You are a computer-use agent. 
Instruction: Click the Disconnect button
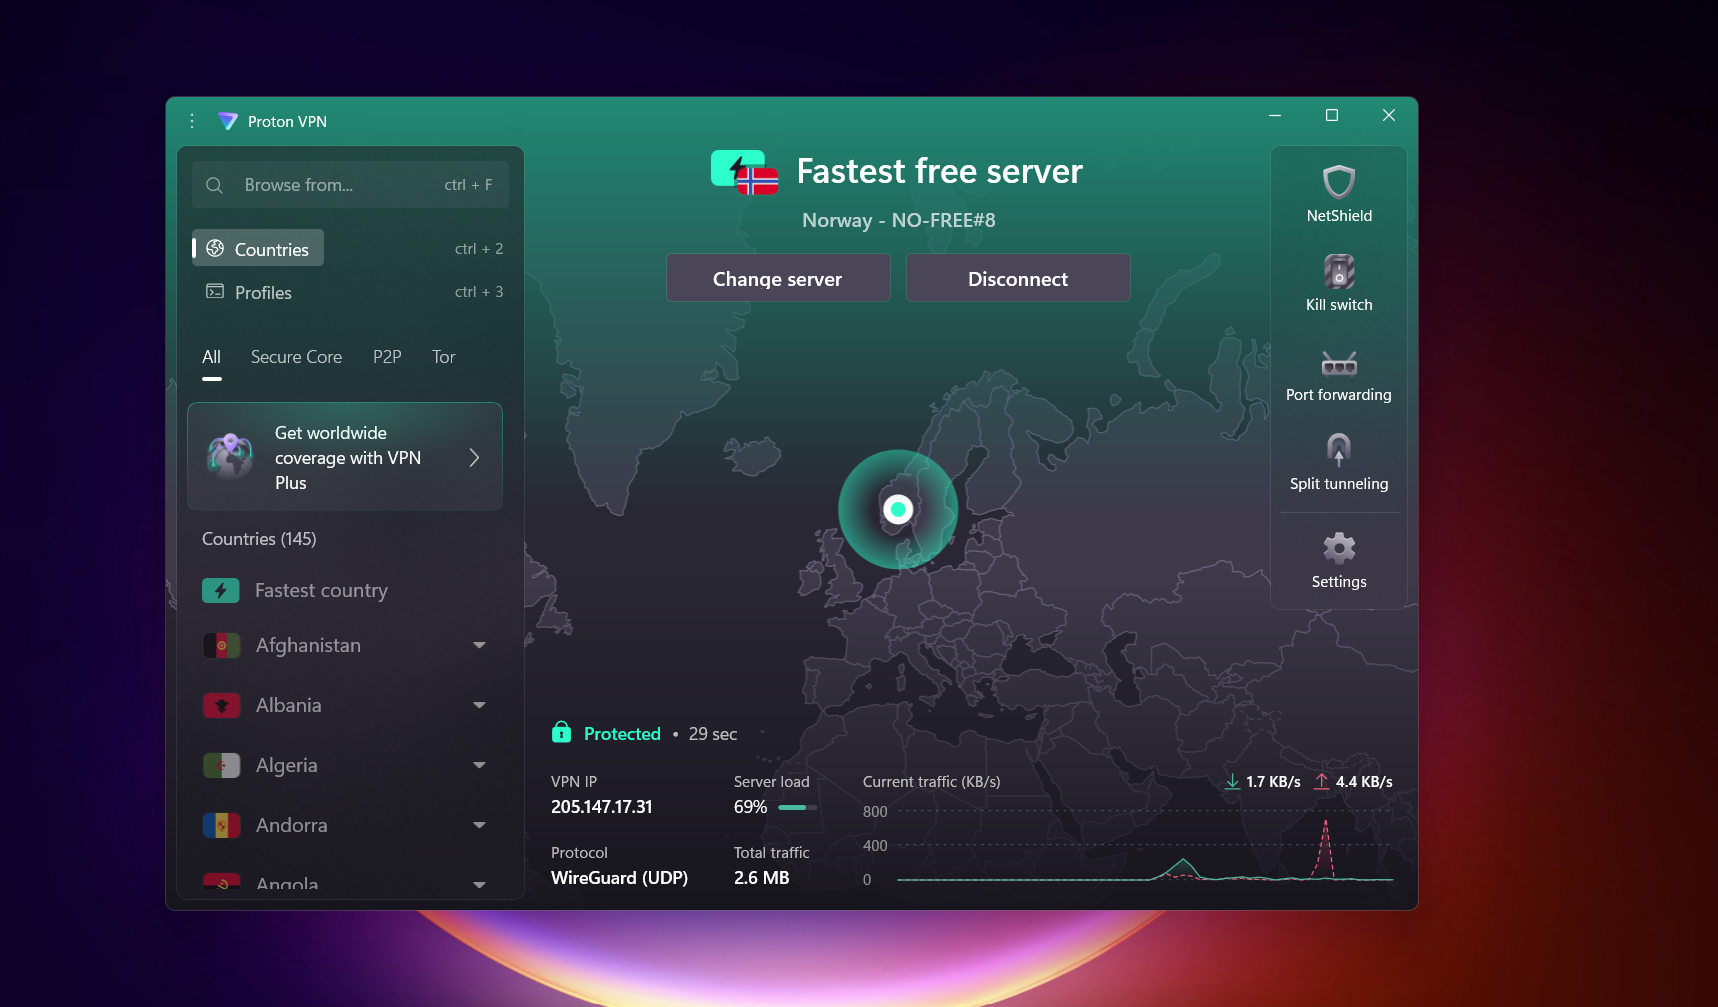1018,278
